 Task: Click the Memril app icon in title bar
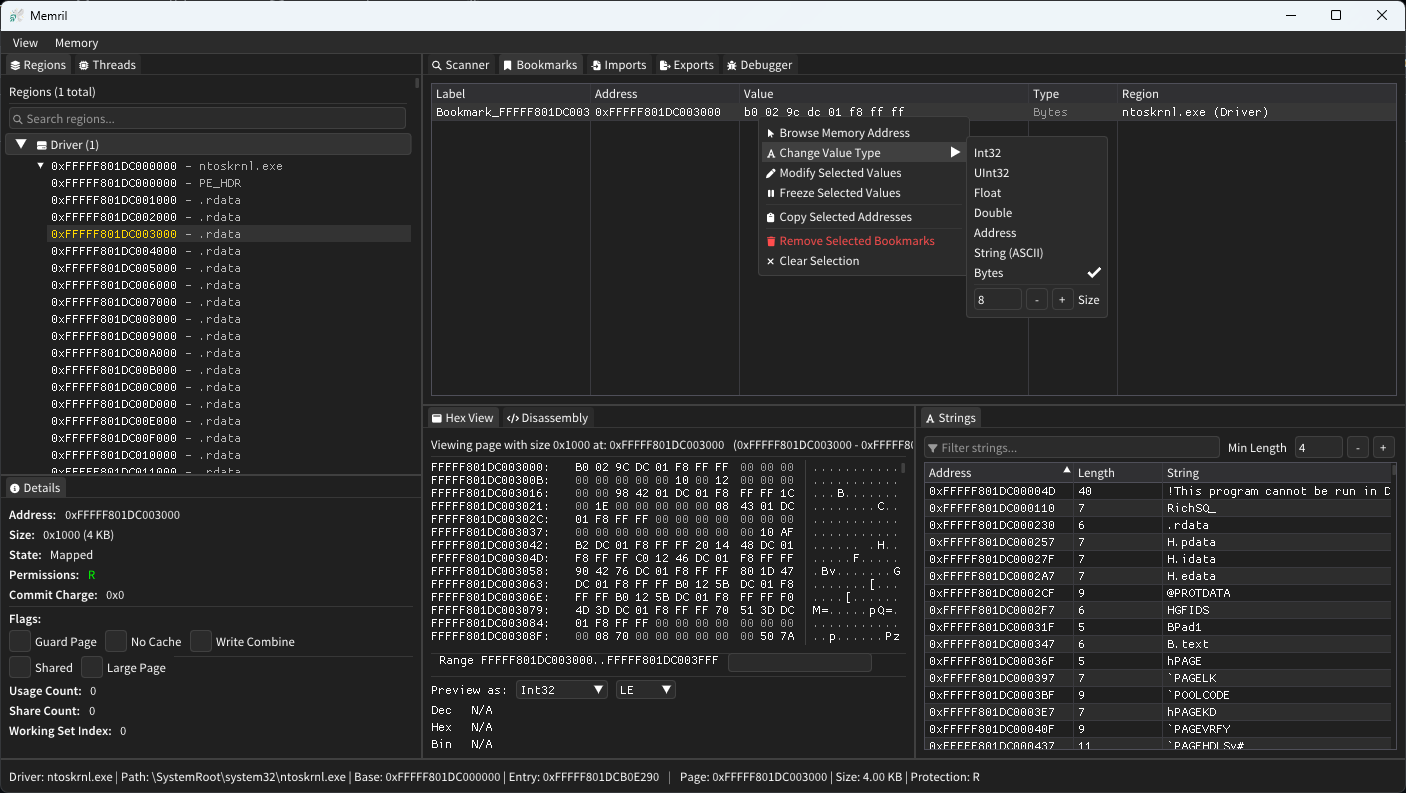coord(16,15)
